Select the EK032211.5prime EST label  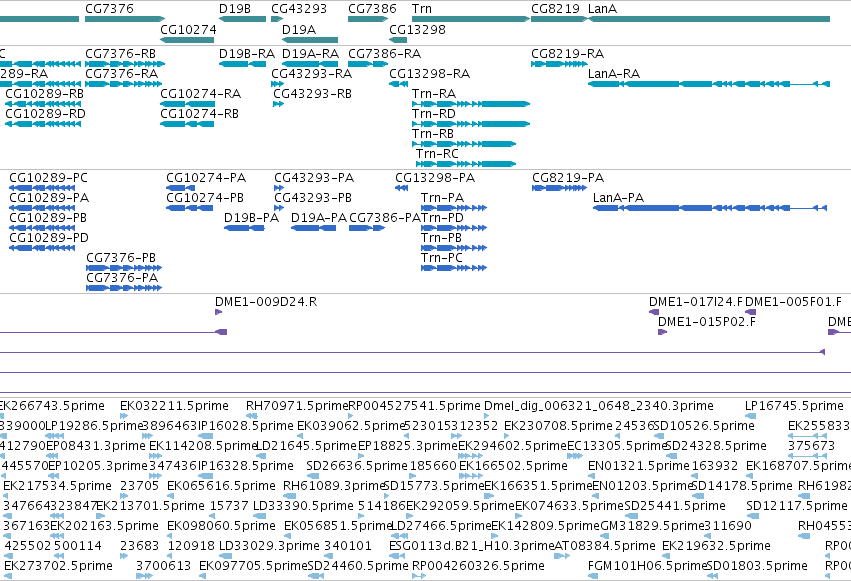[174, 406]
